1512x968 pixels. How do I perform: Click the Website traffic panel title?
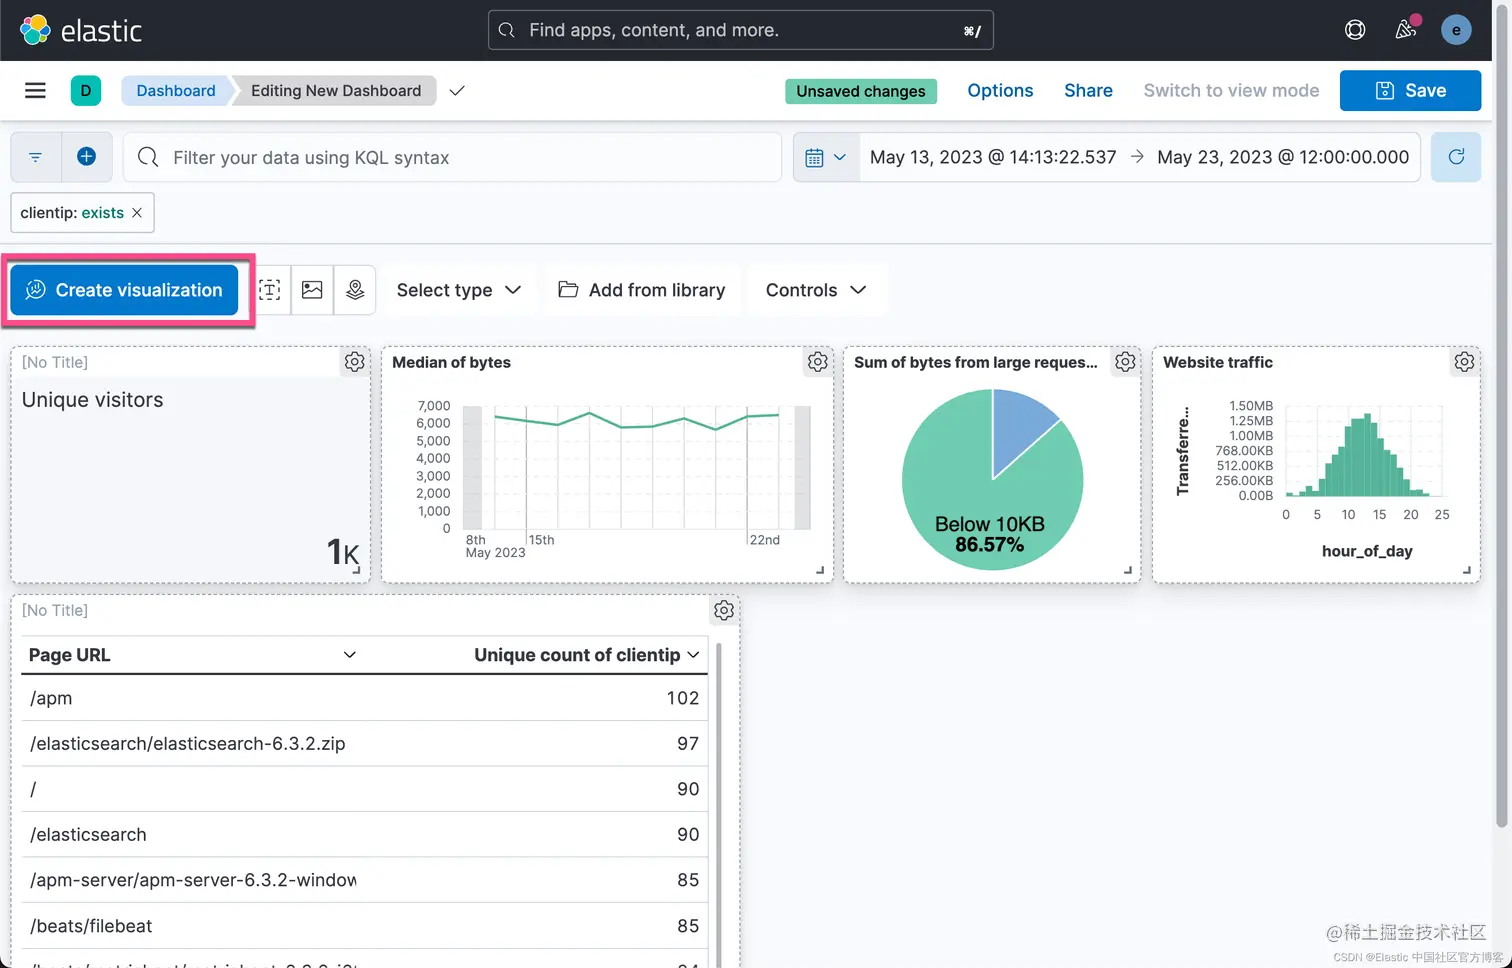pyautogui.click(x=1218, y=362)
